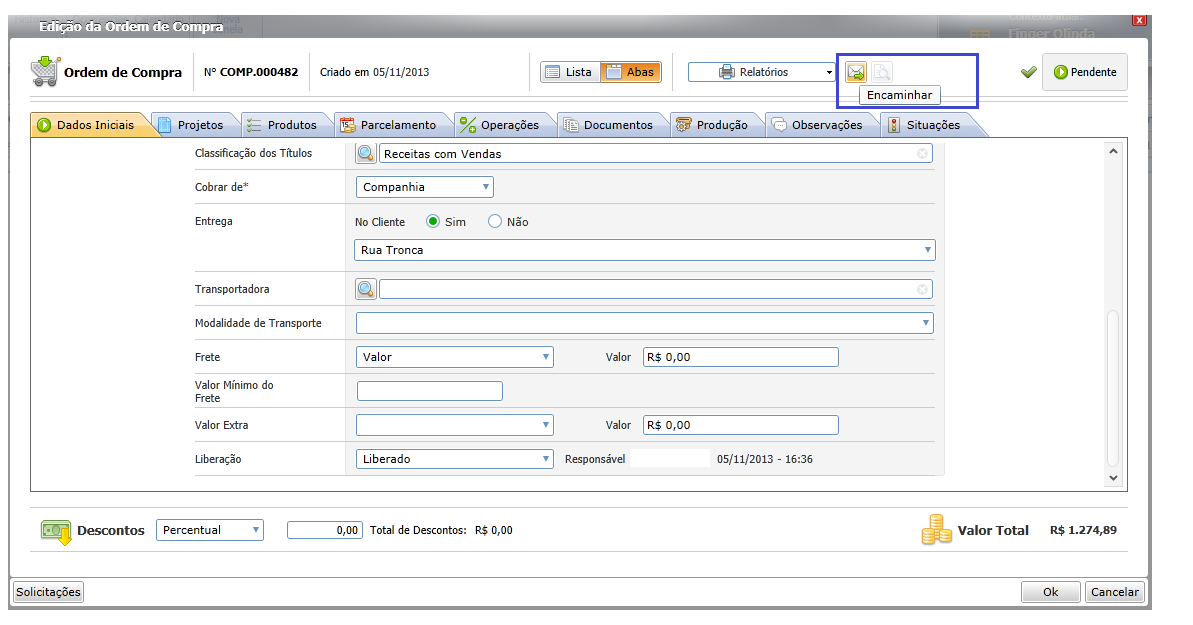The height and width of the screenshot is (625, 1193).
Task: Click the shopping cart Ordem de Compra icon
Action: 45,72
